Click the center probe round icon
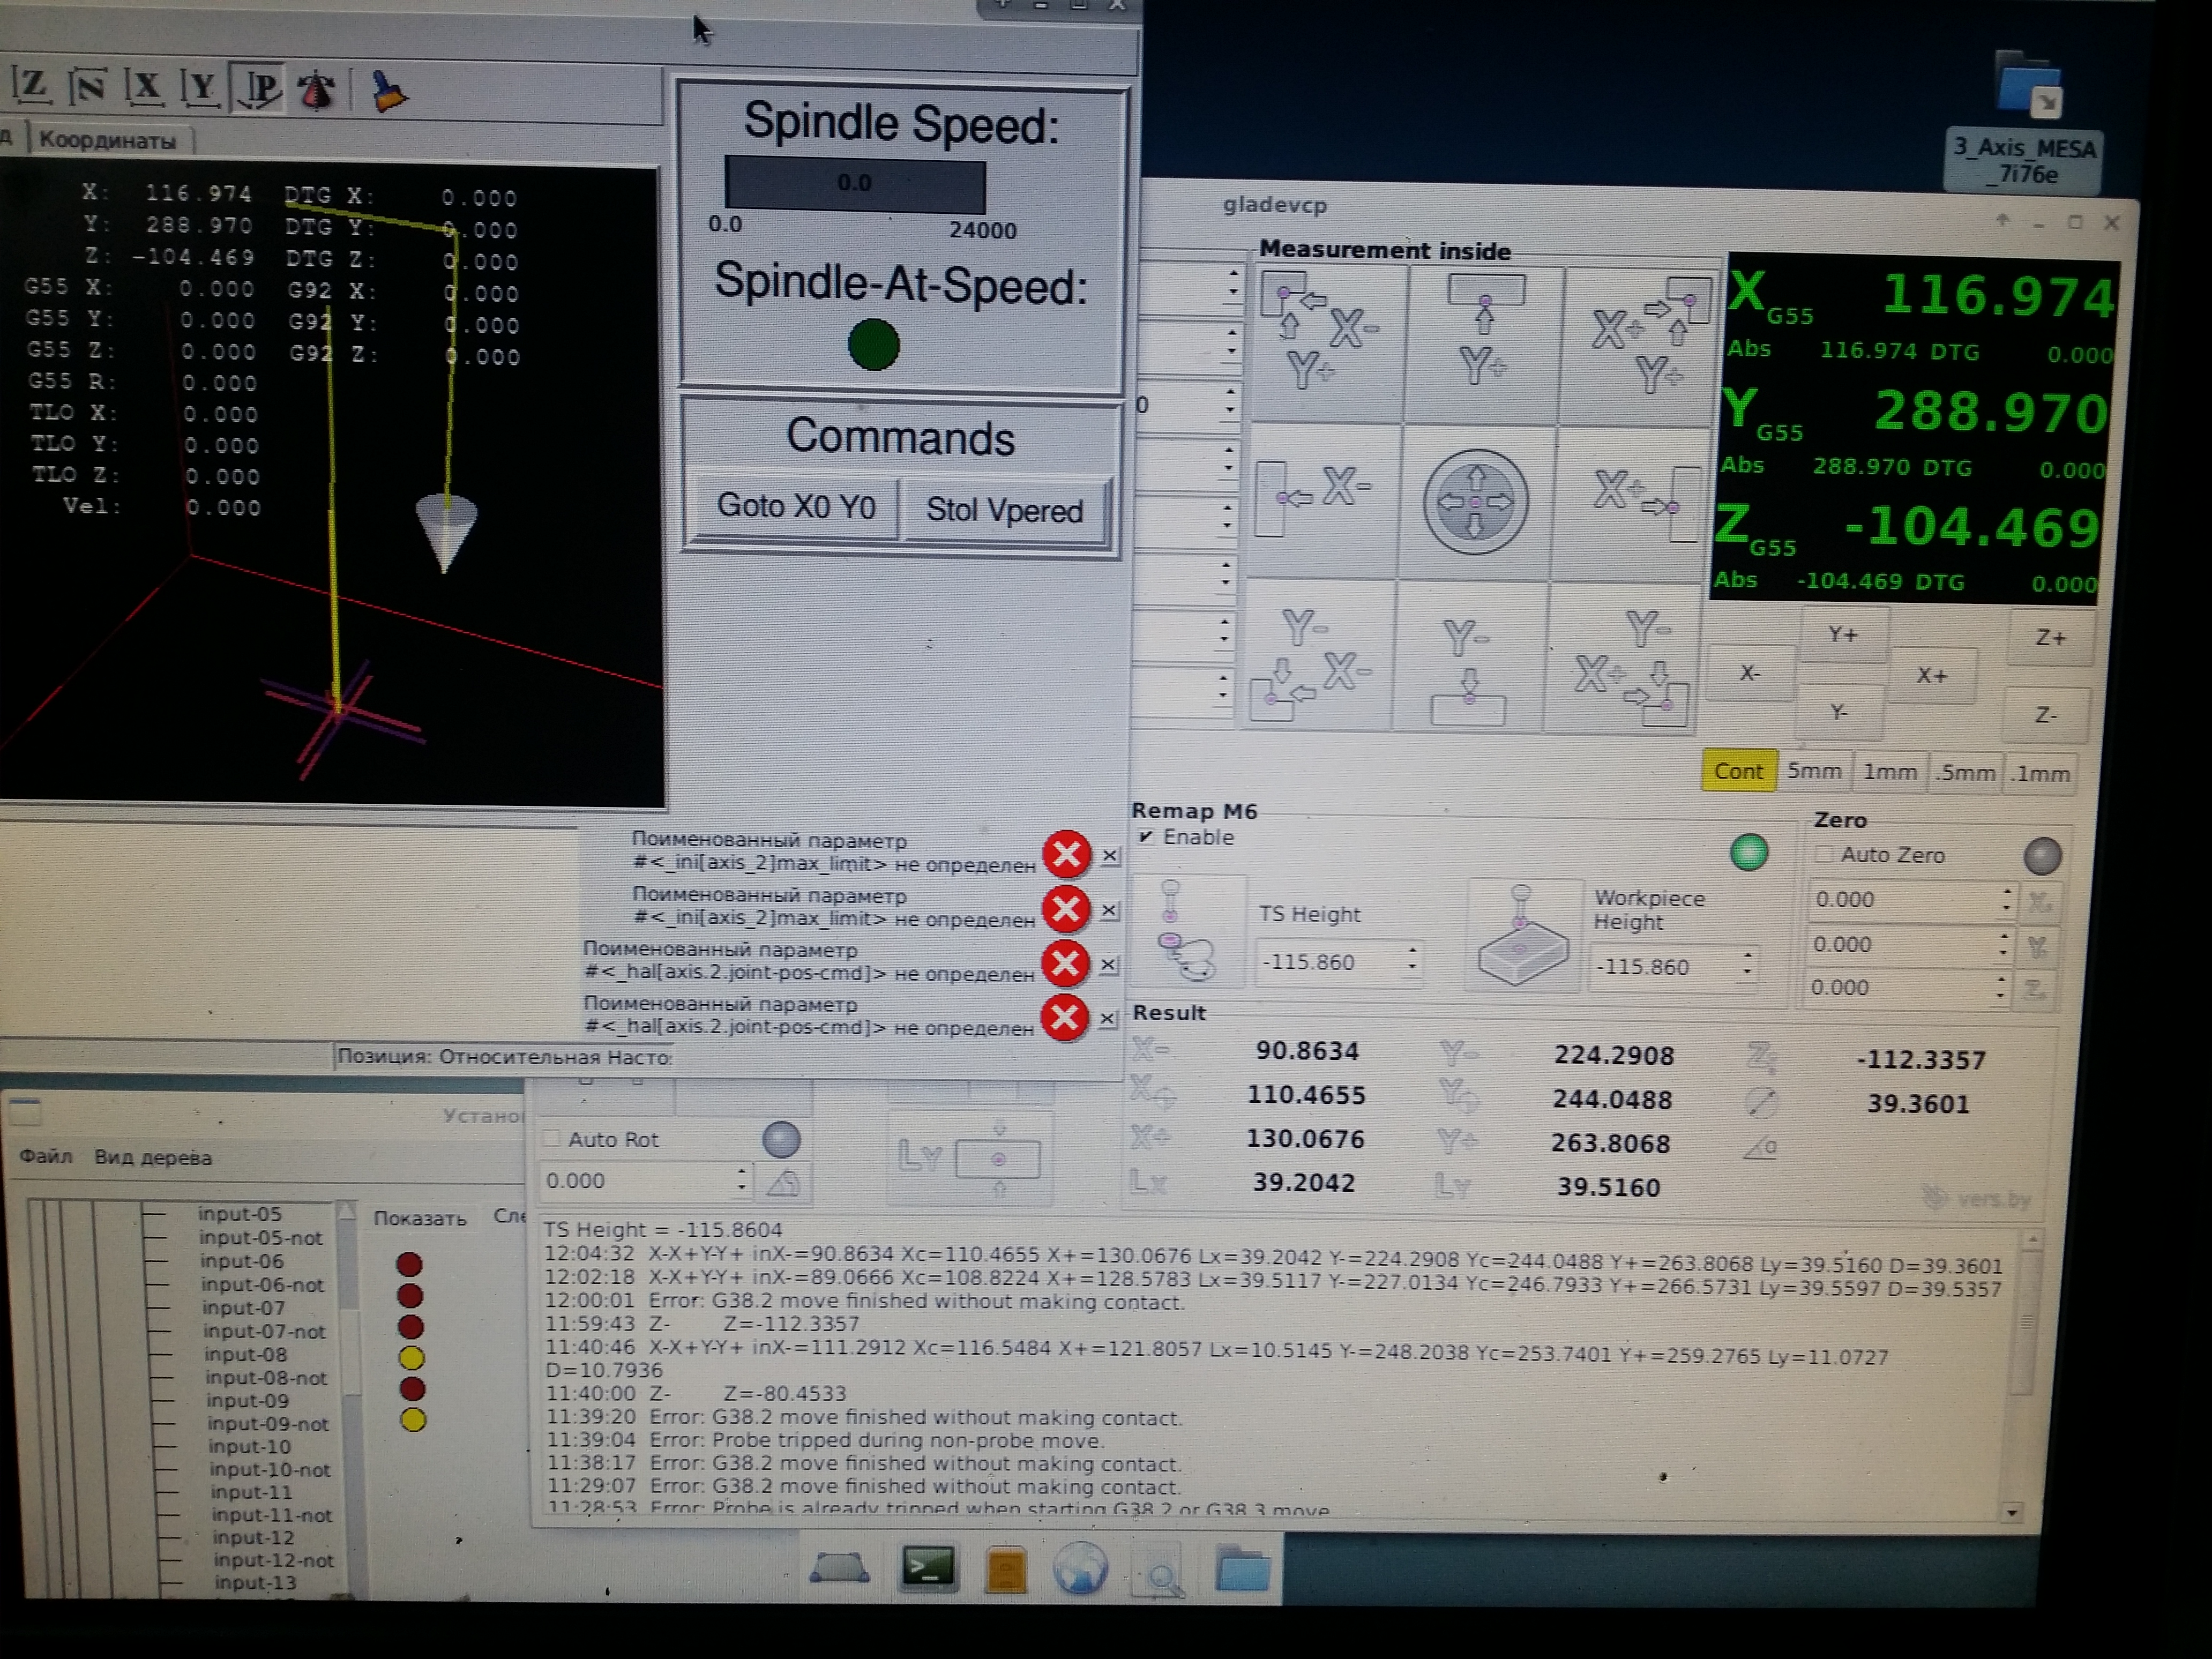 tap(1475, 501)
